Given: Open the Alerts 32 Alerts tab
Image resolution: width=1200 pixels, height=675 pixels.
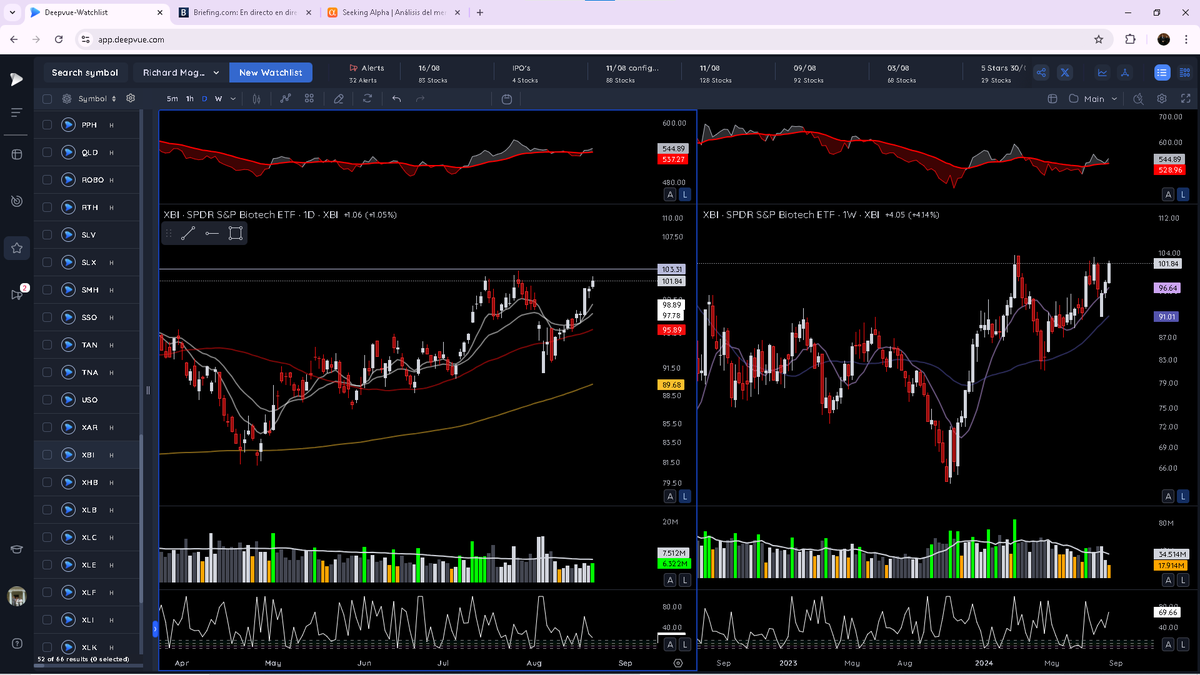Looking at the screenshot, I should (365, 74).
